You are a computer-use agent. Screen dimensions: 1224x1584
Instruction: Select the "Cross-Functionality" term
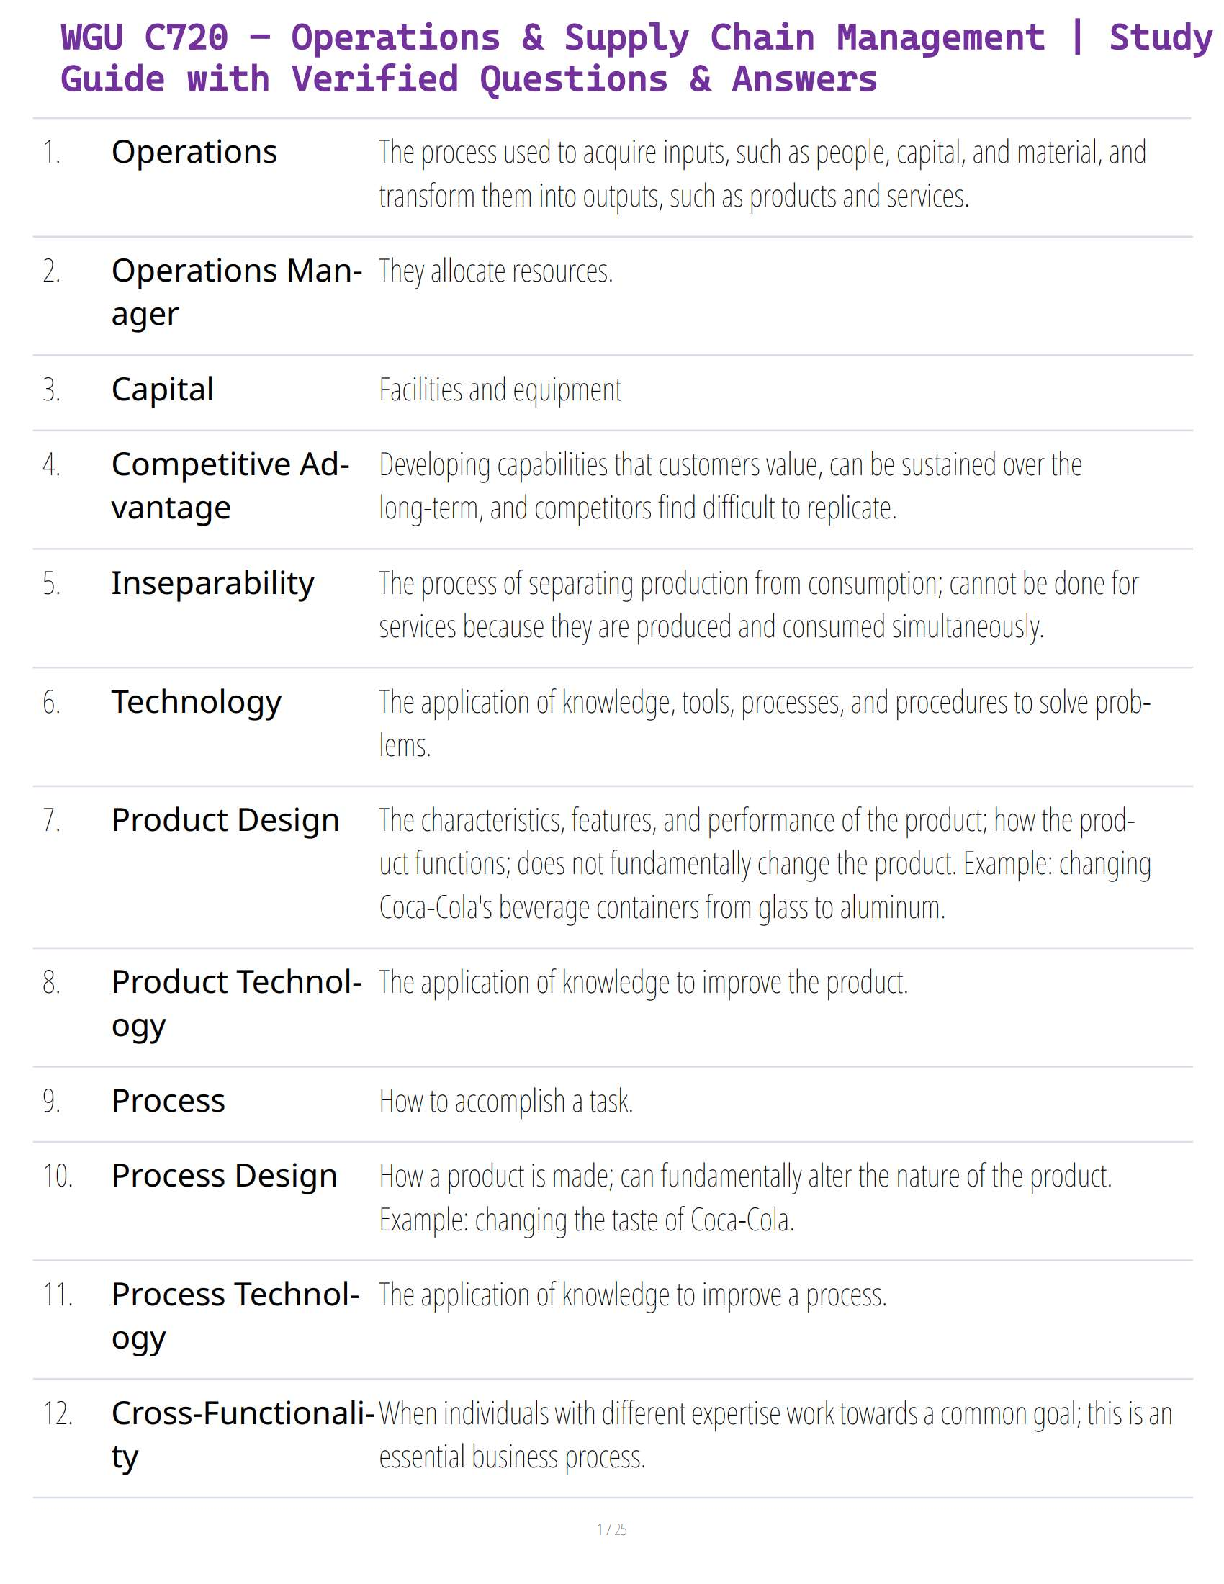(x=242, y=1434)
